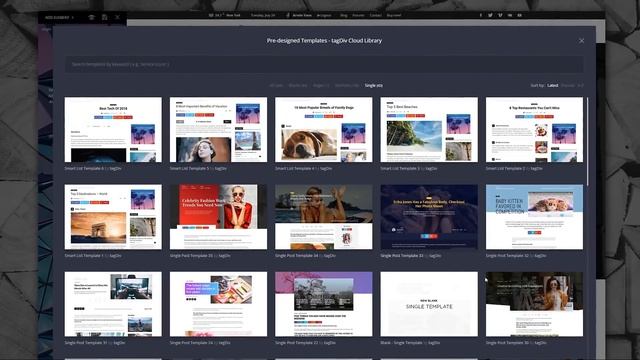This screenshot has height=360, width=640.
Task: Click the template list vertical scrollbar
Action: (x=587, y=141)
